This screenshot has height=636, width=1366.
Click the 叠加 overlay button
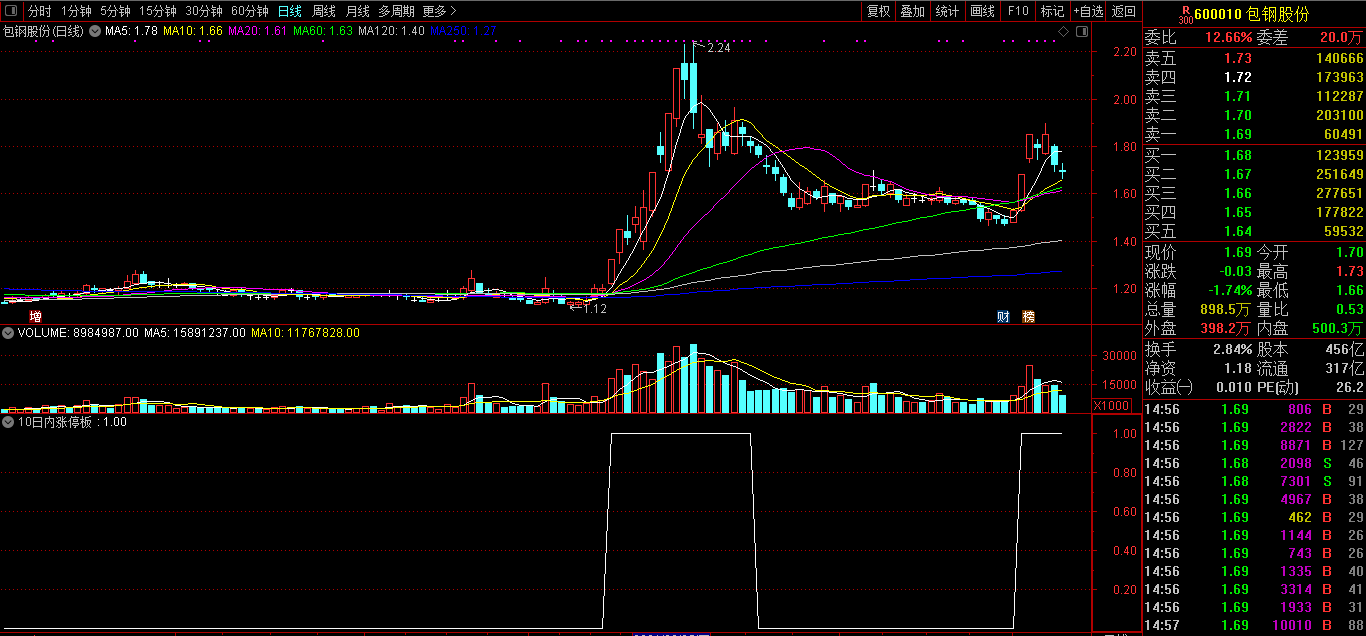(912, 11)
